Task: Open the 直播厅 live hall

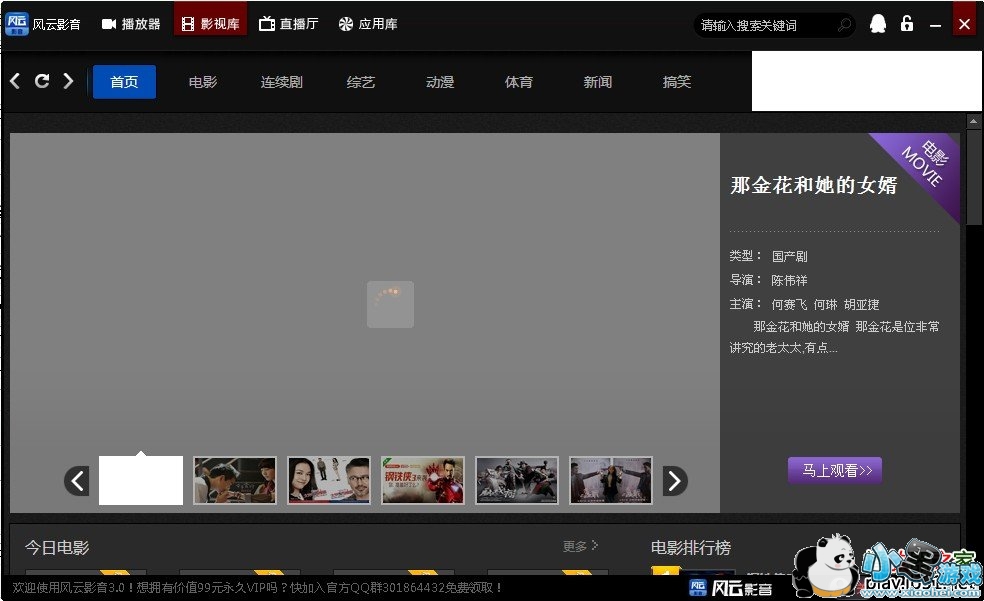Action: pyautogui.click(x=288, y=24)
